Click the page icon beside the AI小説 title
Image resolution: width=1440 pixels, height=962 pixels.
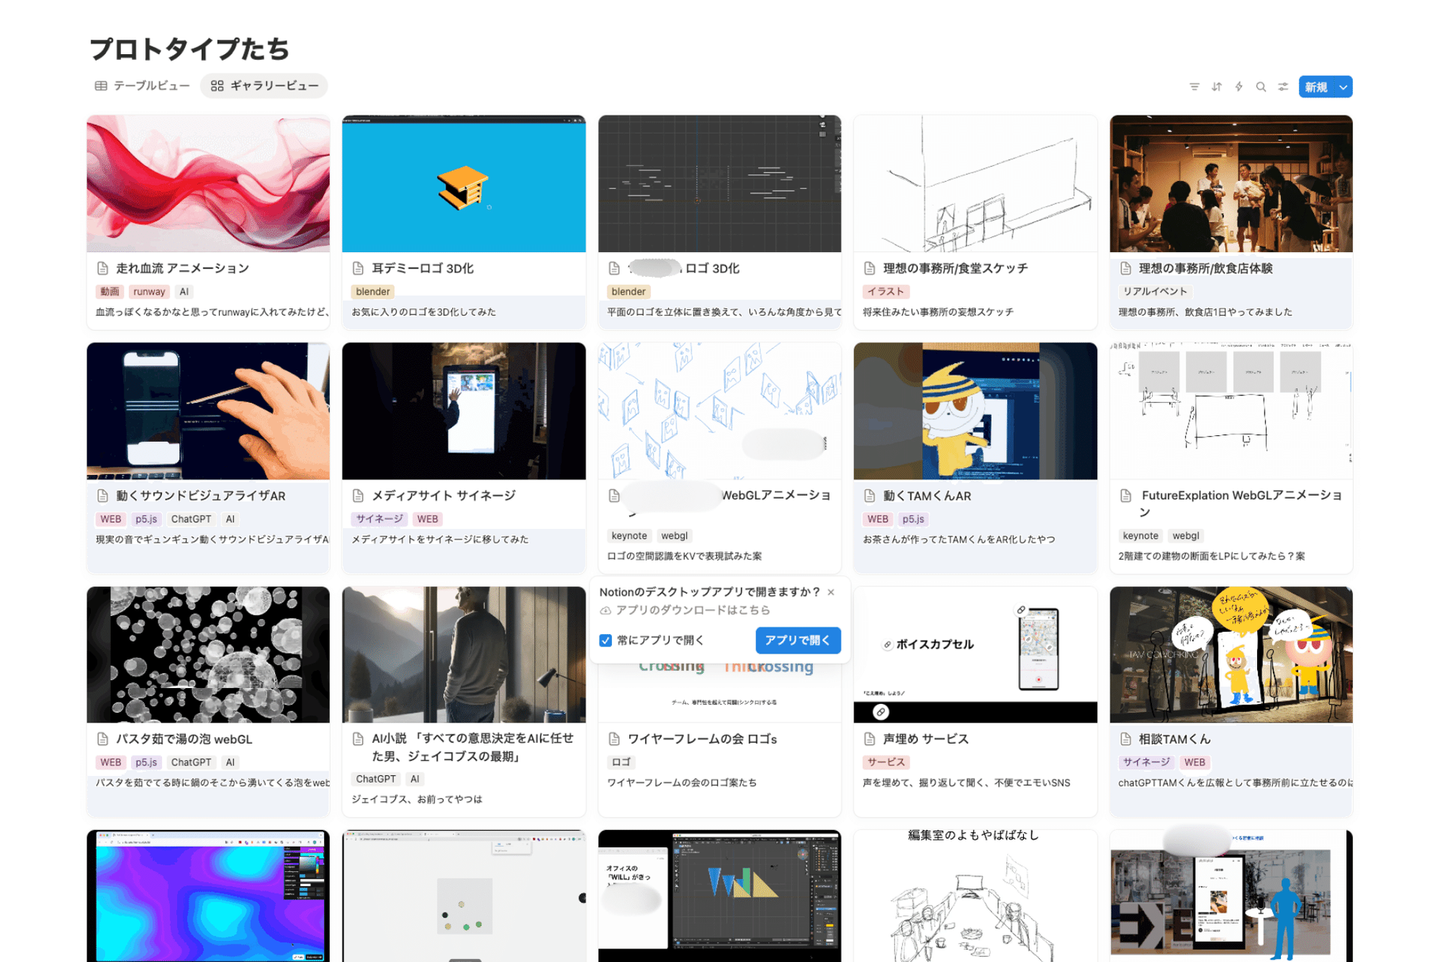358,739
